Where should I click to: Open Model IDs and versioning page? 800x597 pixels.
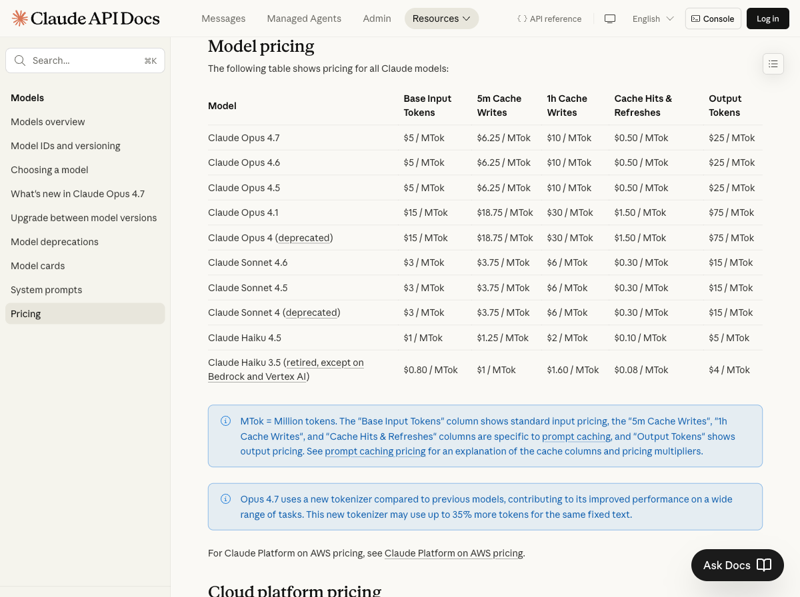pyautogui.click(x=65, y=146)
